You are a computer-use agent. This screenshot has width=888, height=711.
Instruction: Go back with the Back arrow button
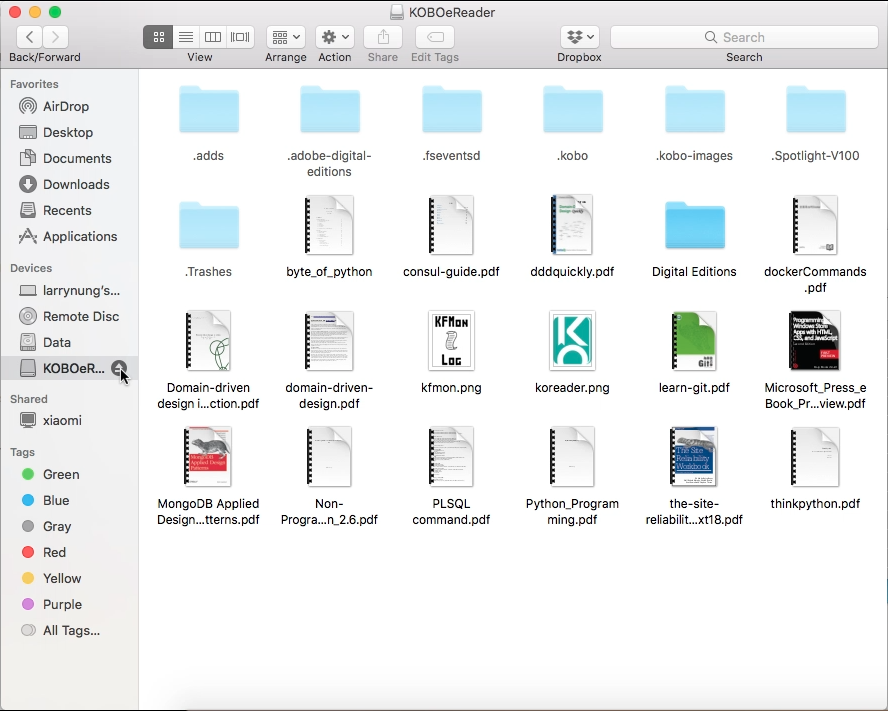pyautogui.click(x=29, y=37)
